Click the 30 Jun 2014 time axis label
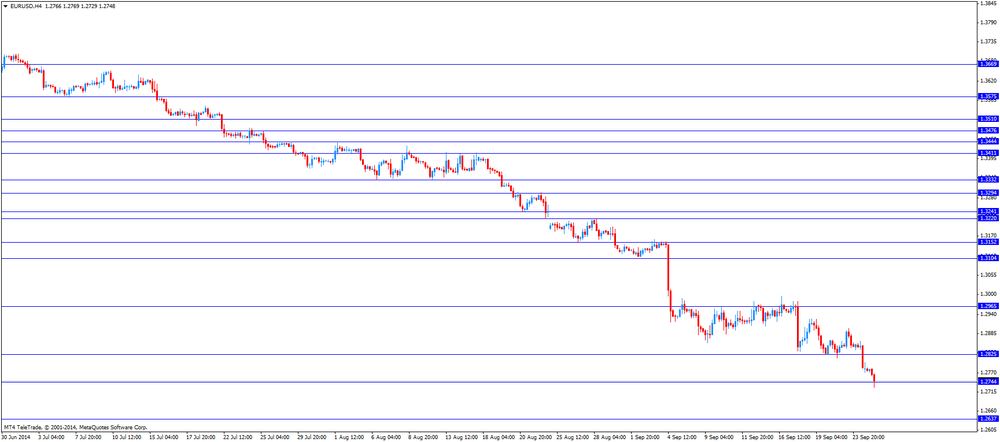Image resolution: width=1000 pixels, height=442 pixels. coord(14,438)
